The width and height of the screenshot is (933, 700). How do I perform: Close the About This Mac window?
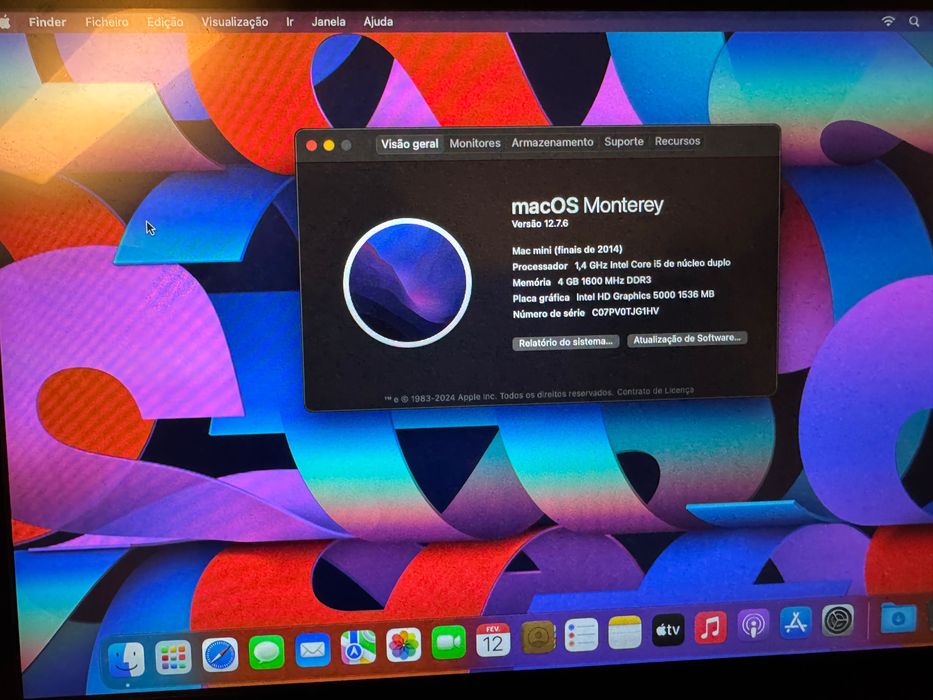pyautogui.click(x=311, y=146)
